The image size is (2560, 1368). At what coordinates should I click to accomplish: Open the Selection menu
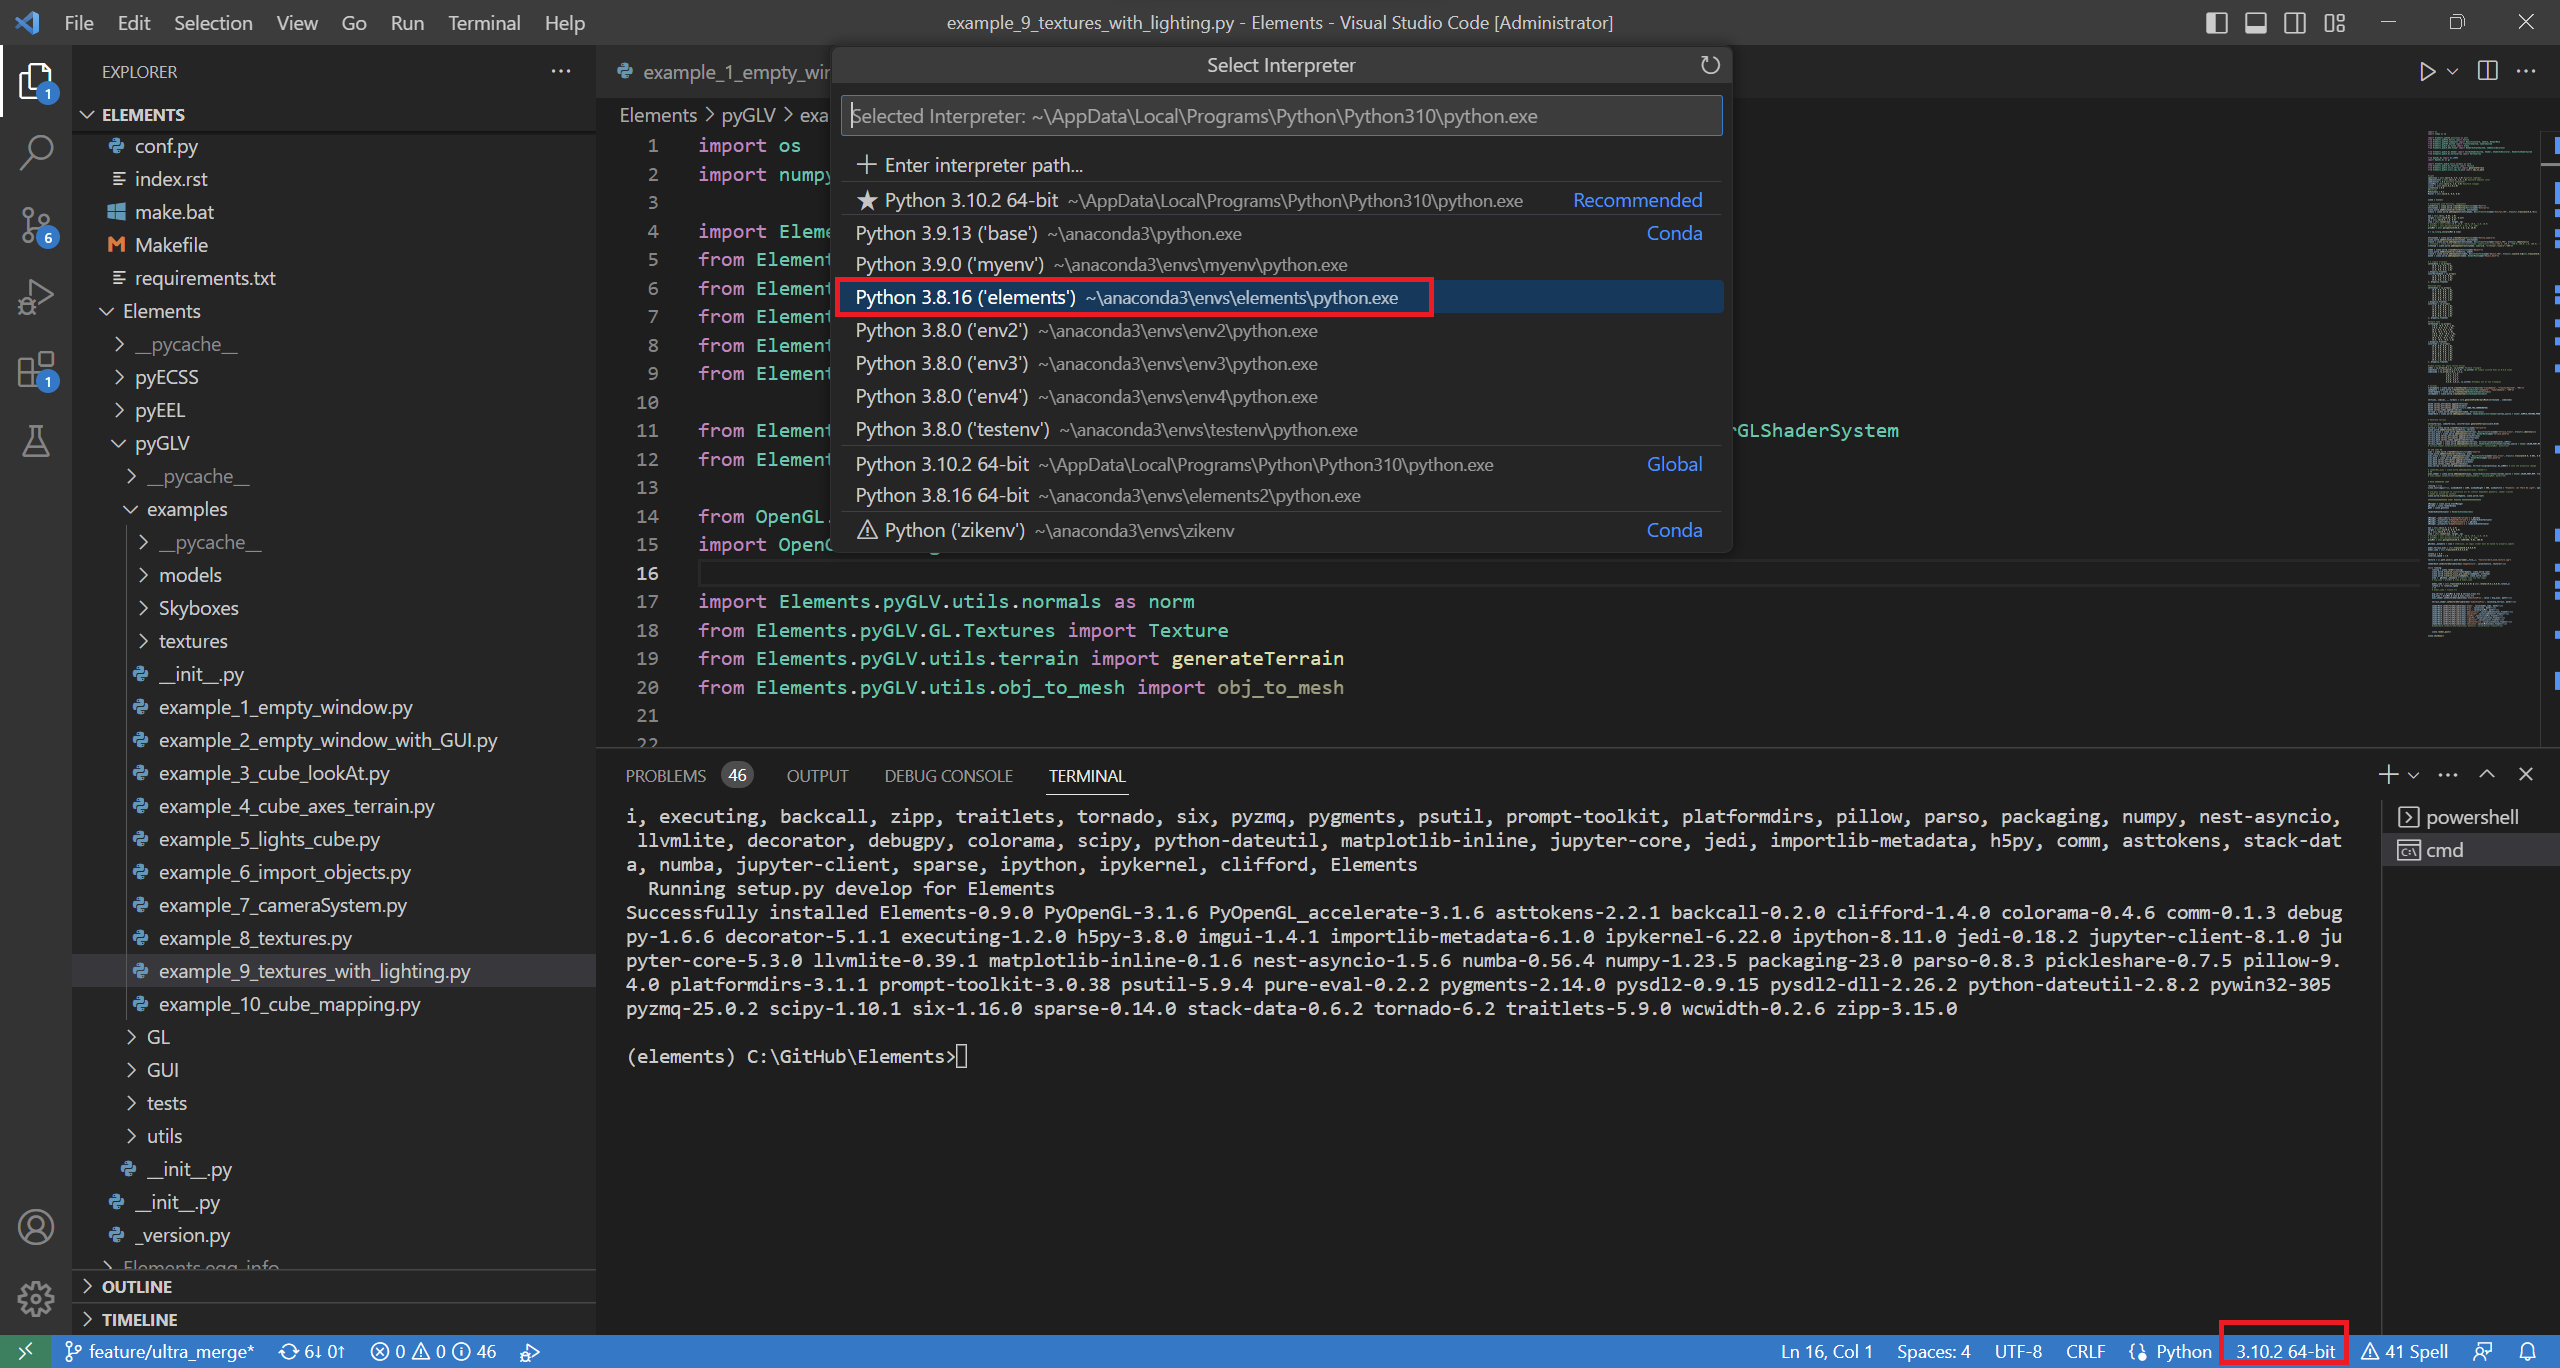(x=213, y=23)
